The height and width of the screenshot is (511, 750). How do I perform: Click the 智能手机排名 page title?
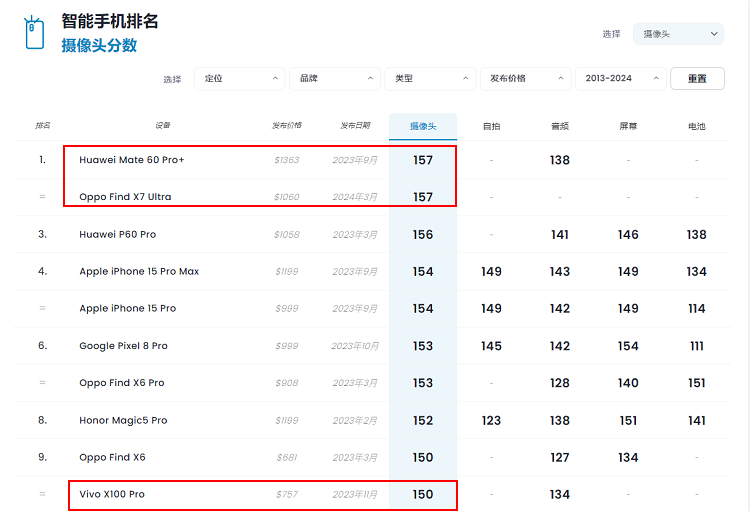click(110, 21)
